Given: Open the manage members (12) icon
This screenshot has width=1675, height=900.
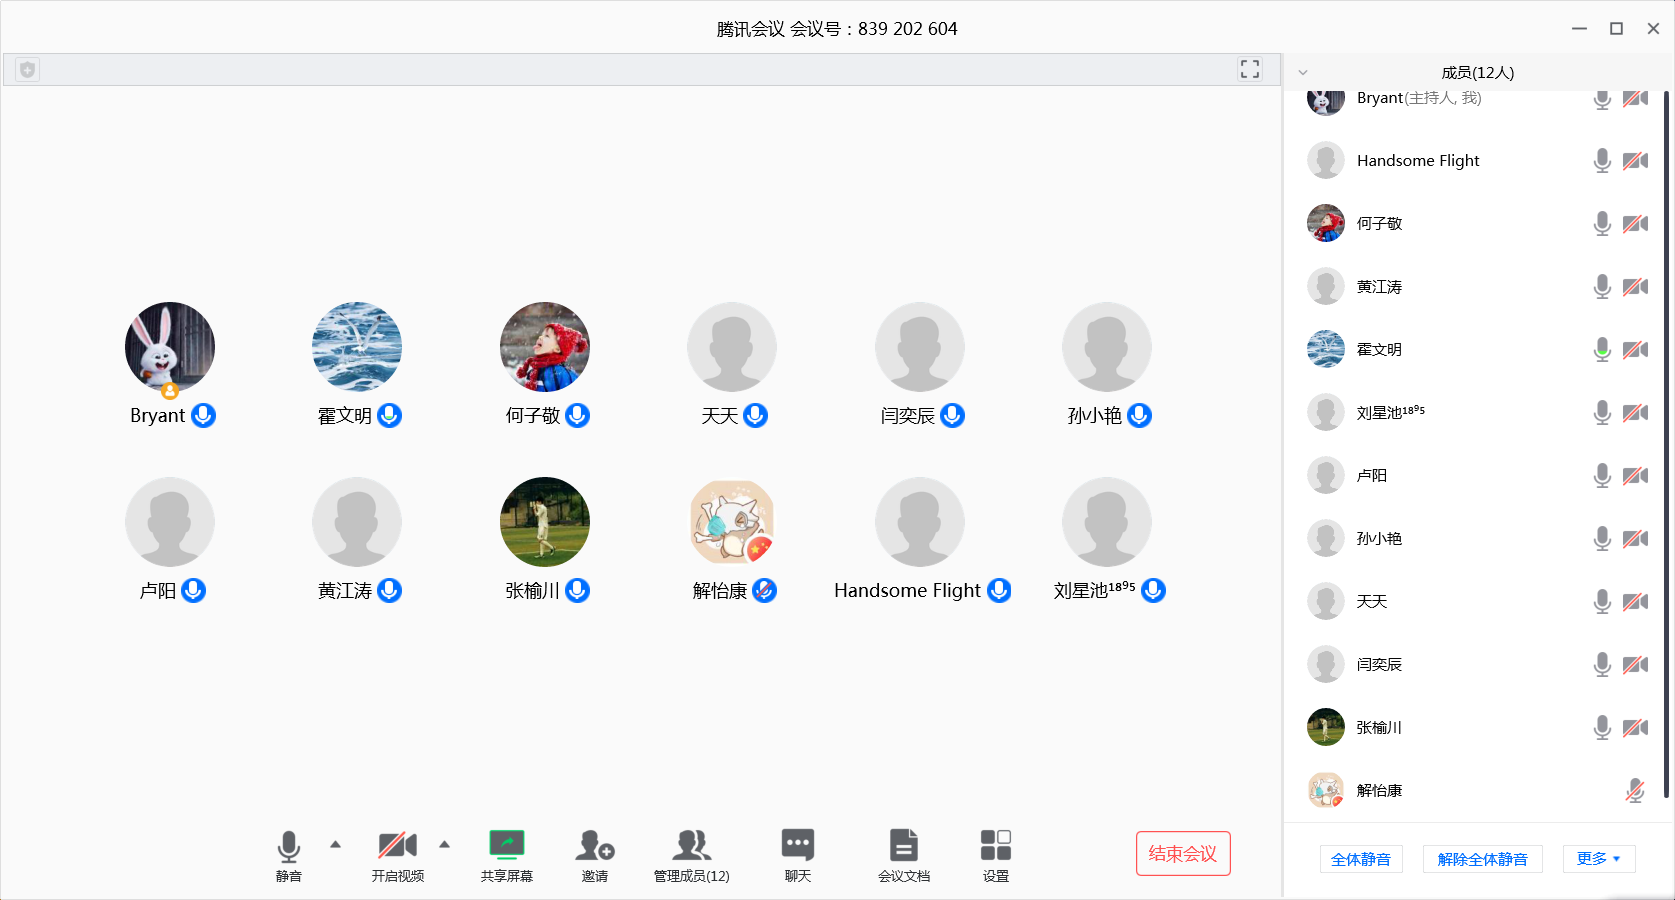Looking at the screenshot, I should point(691,848).
